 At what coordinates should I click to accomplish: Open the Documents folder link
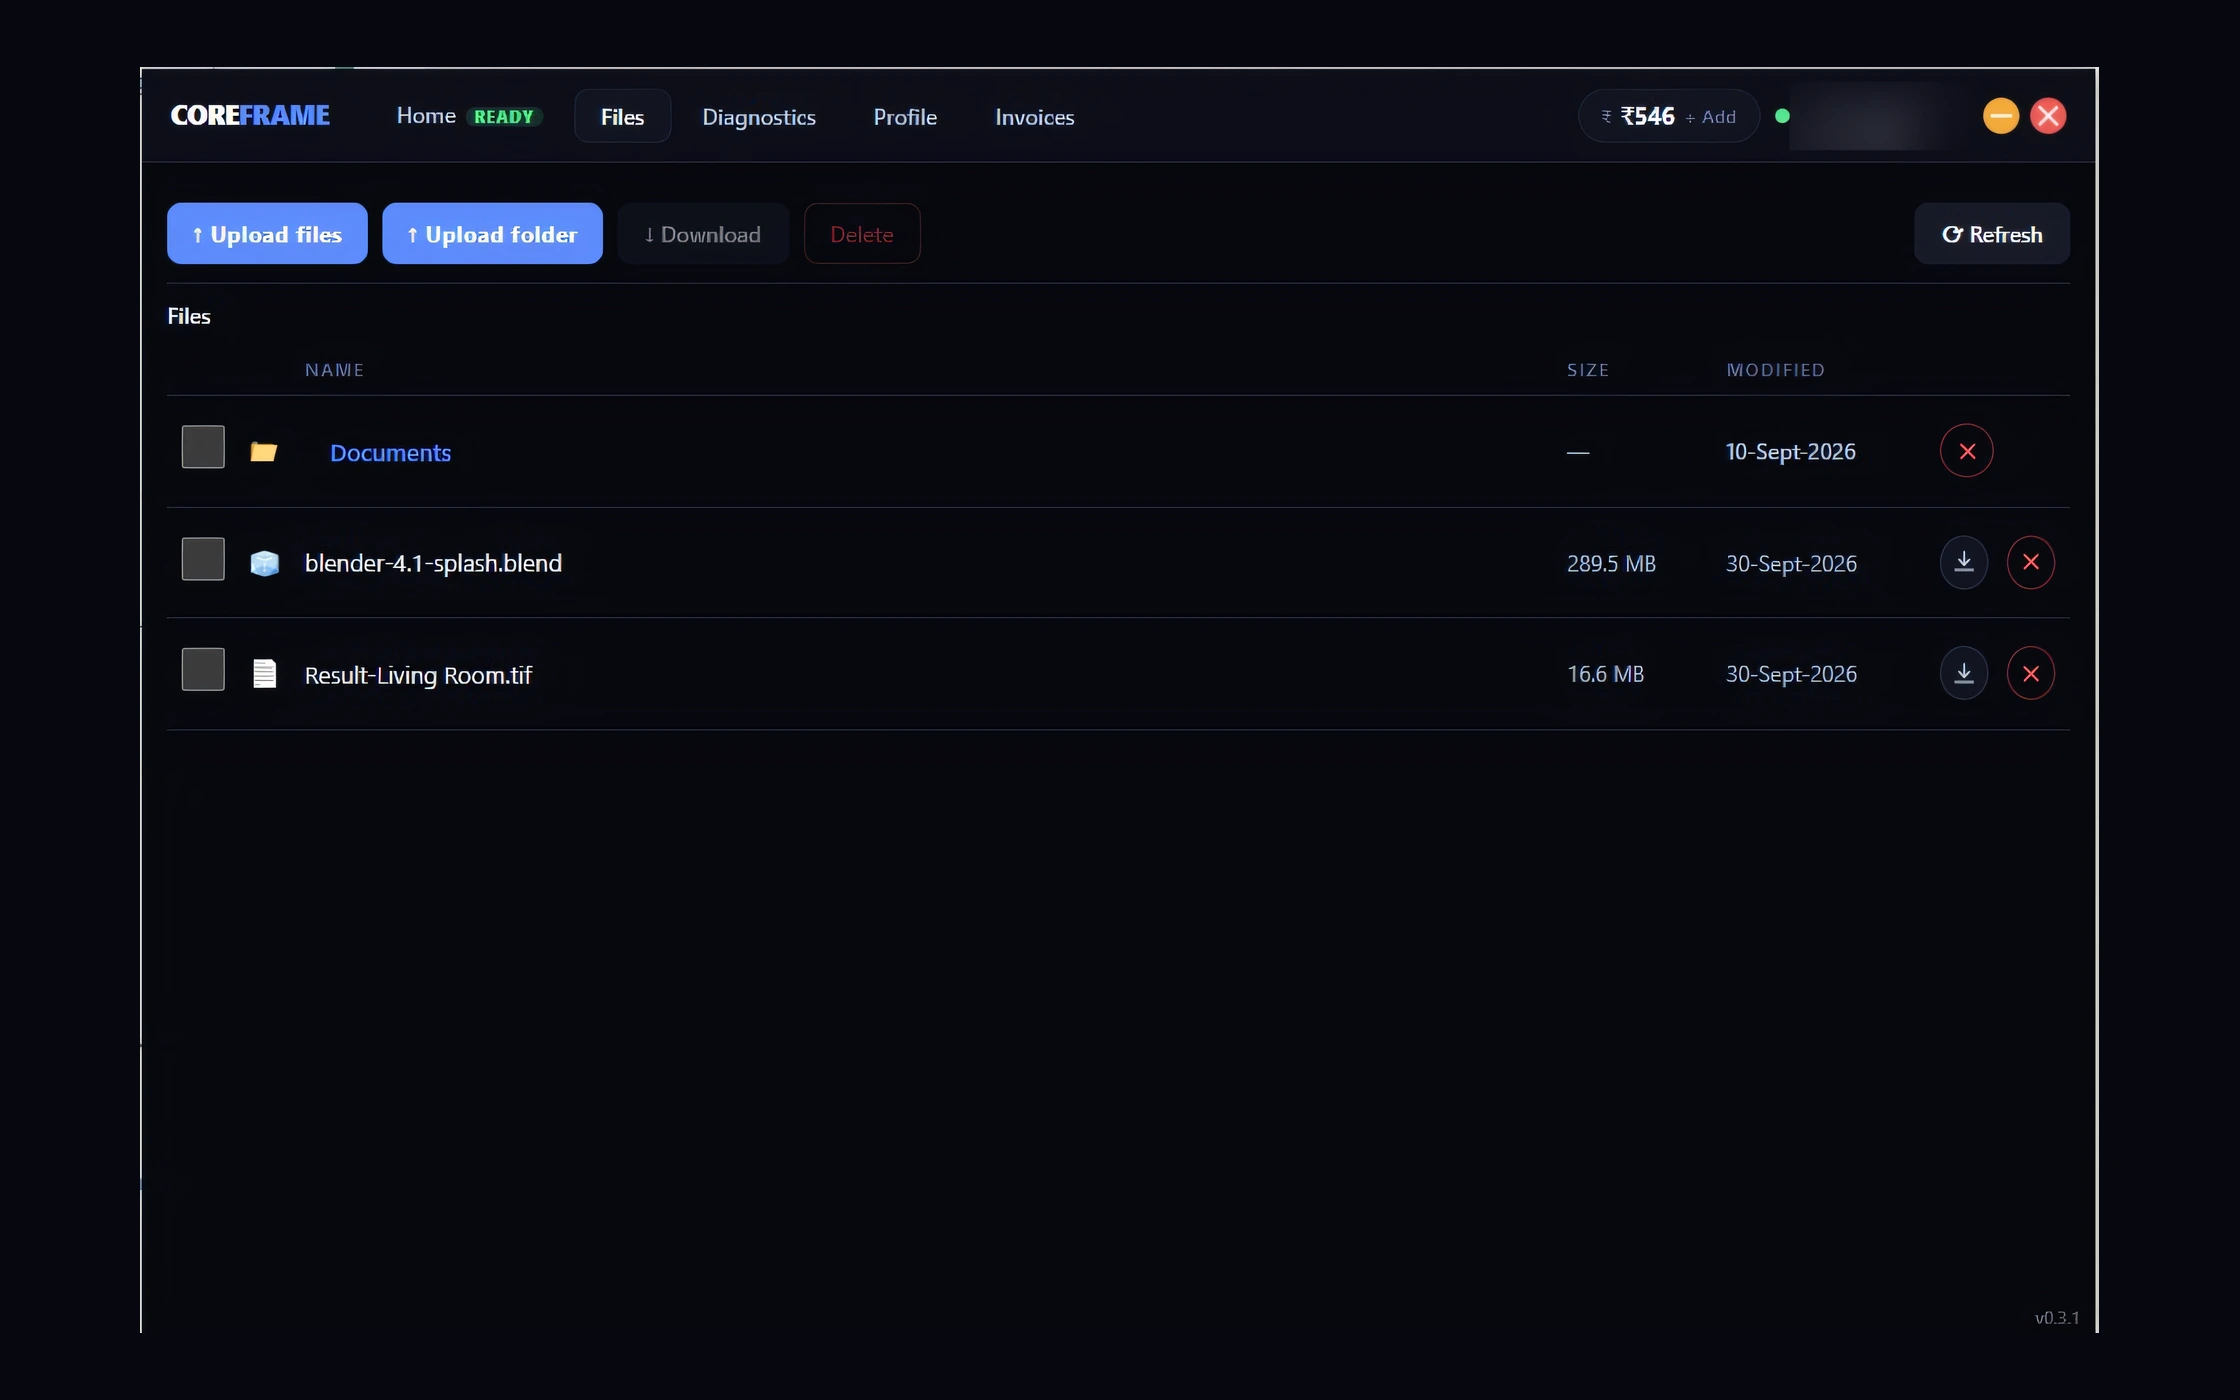click(390, 453)
